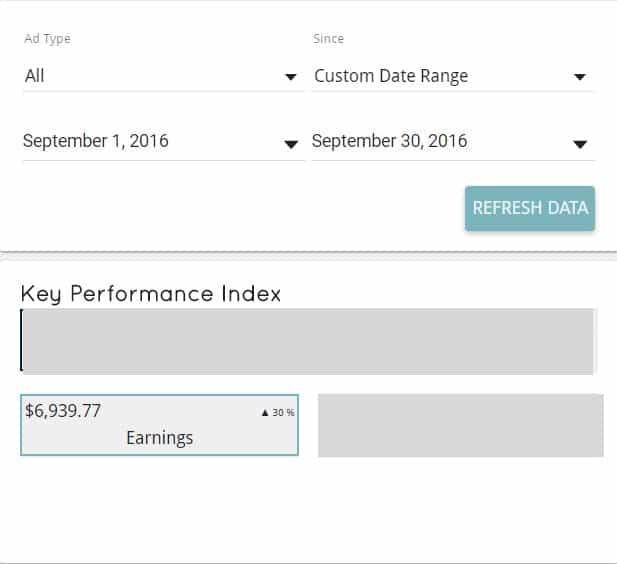This screenshot has width=617, height=564.
Task: Open the September 1, 2016 date arrow
Action: tap(291, 144)
